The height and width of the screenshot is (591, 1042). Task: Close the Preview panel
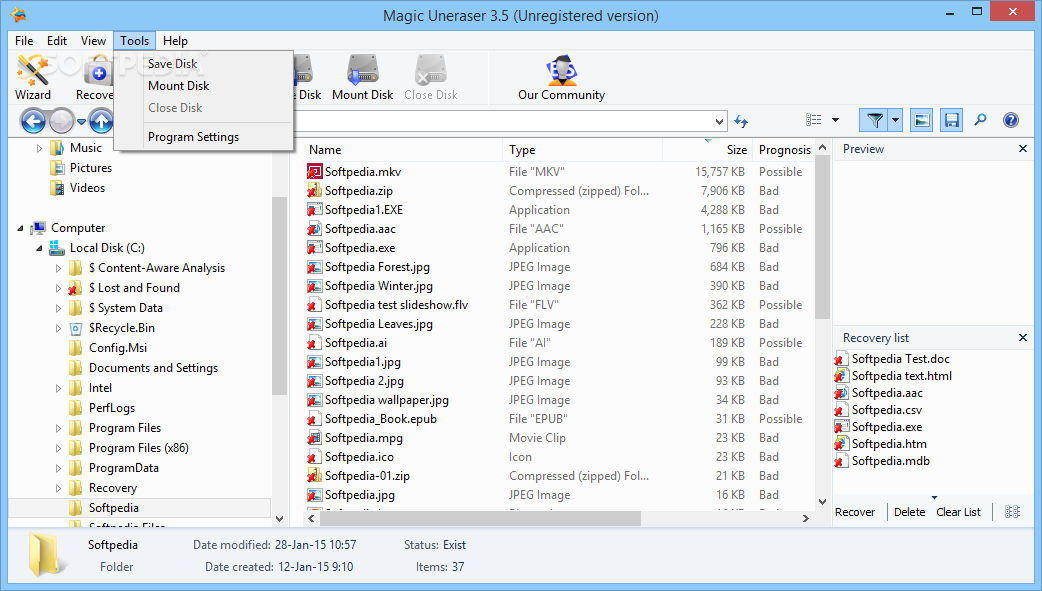point(1023,149)
